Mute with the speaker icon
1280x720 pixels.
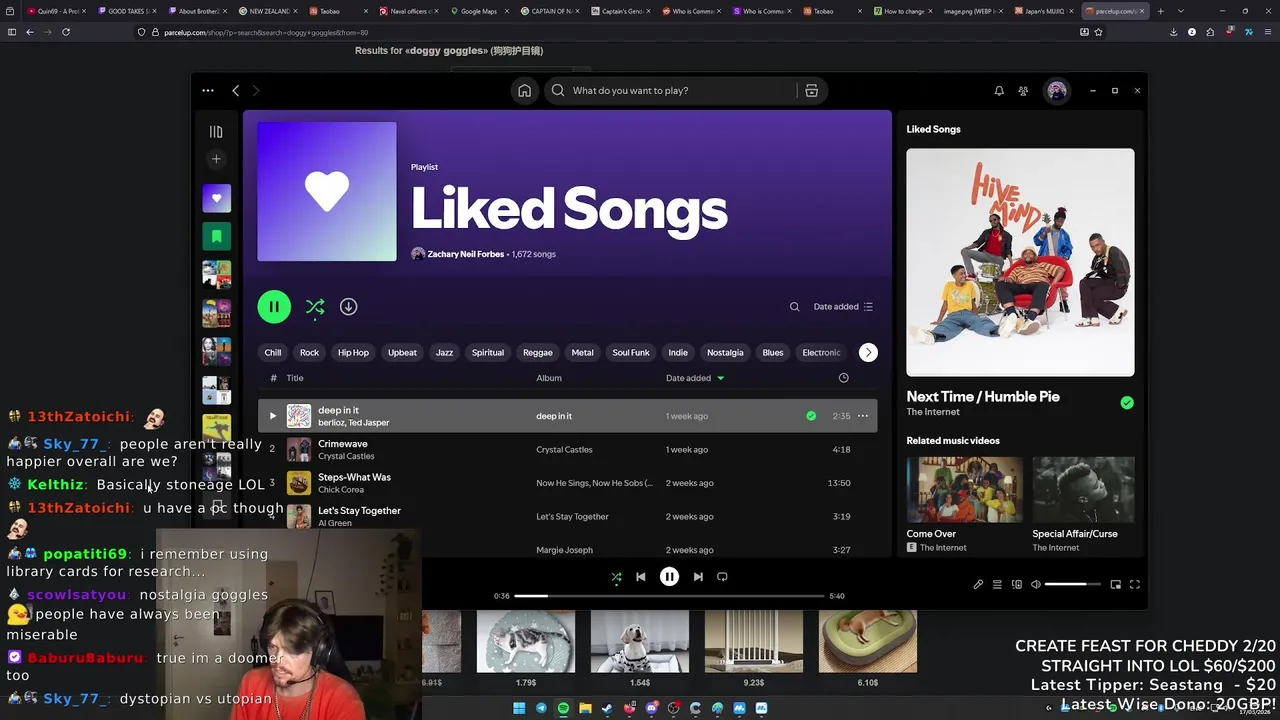(1036, 585)
